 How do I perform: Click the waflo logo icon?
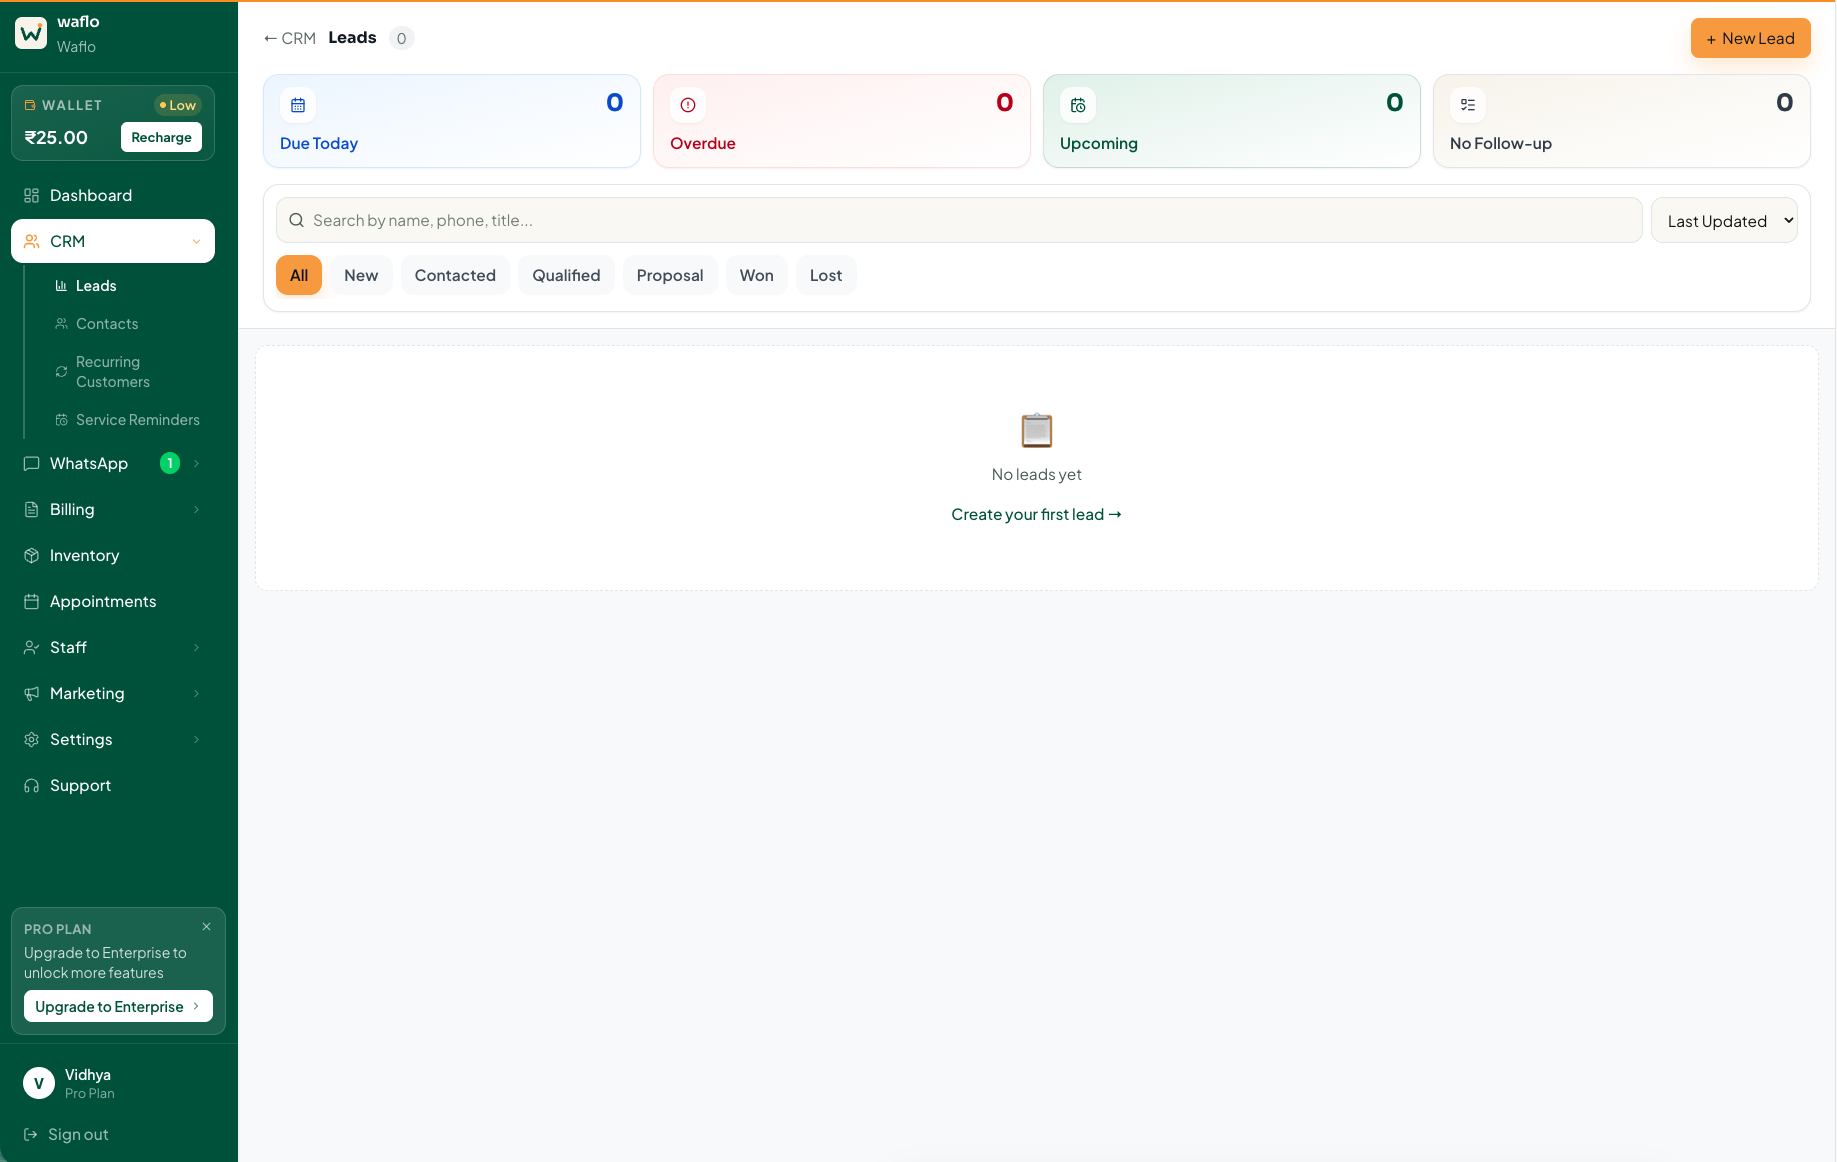[31, 33]
